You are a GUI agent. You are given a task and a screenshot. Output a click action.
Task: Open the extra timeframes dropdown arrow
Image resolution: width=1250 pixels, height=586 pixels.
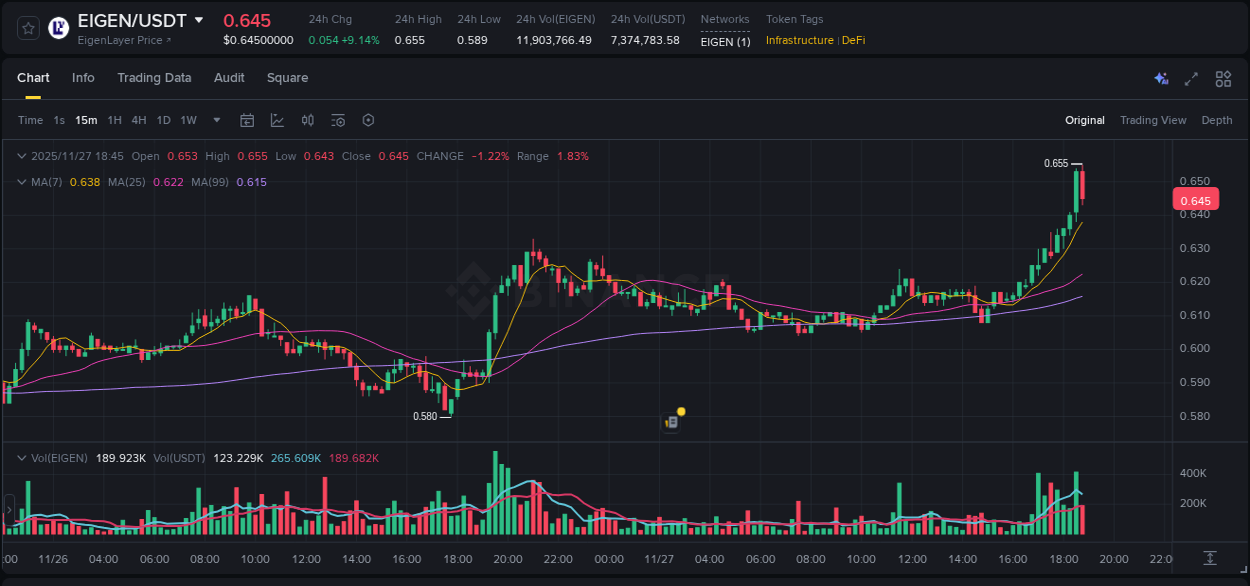click(215, 120)
